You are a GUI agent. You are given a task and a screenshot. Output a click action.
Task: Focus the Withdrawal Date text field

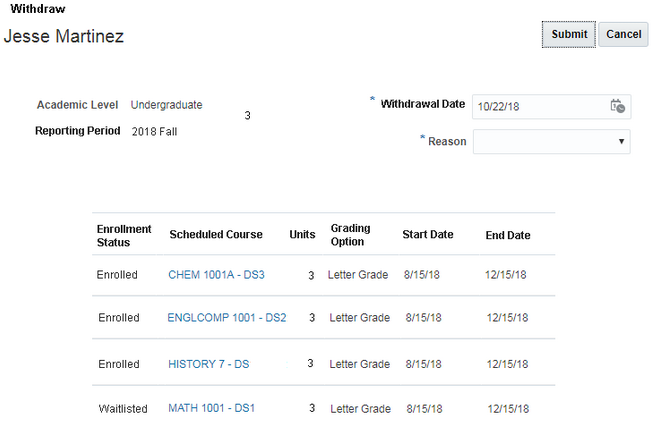pos(539,106)
